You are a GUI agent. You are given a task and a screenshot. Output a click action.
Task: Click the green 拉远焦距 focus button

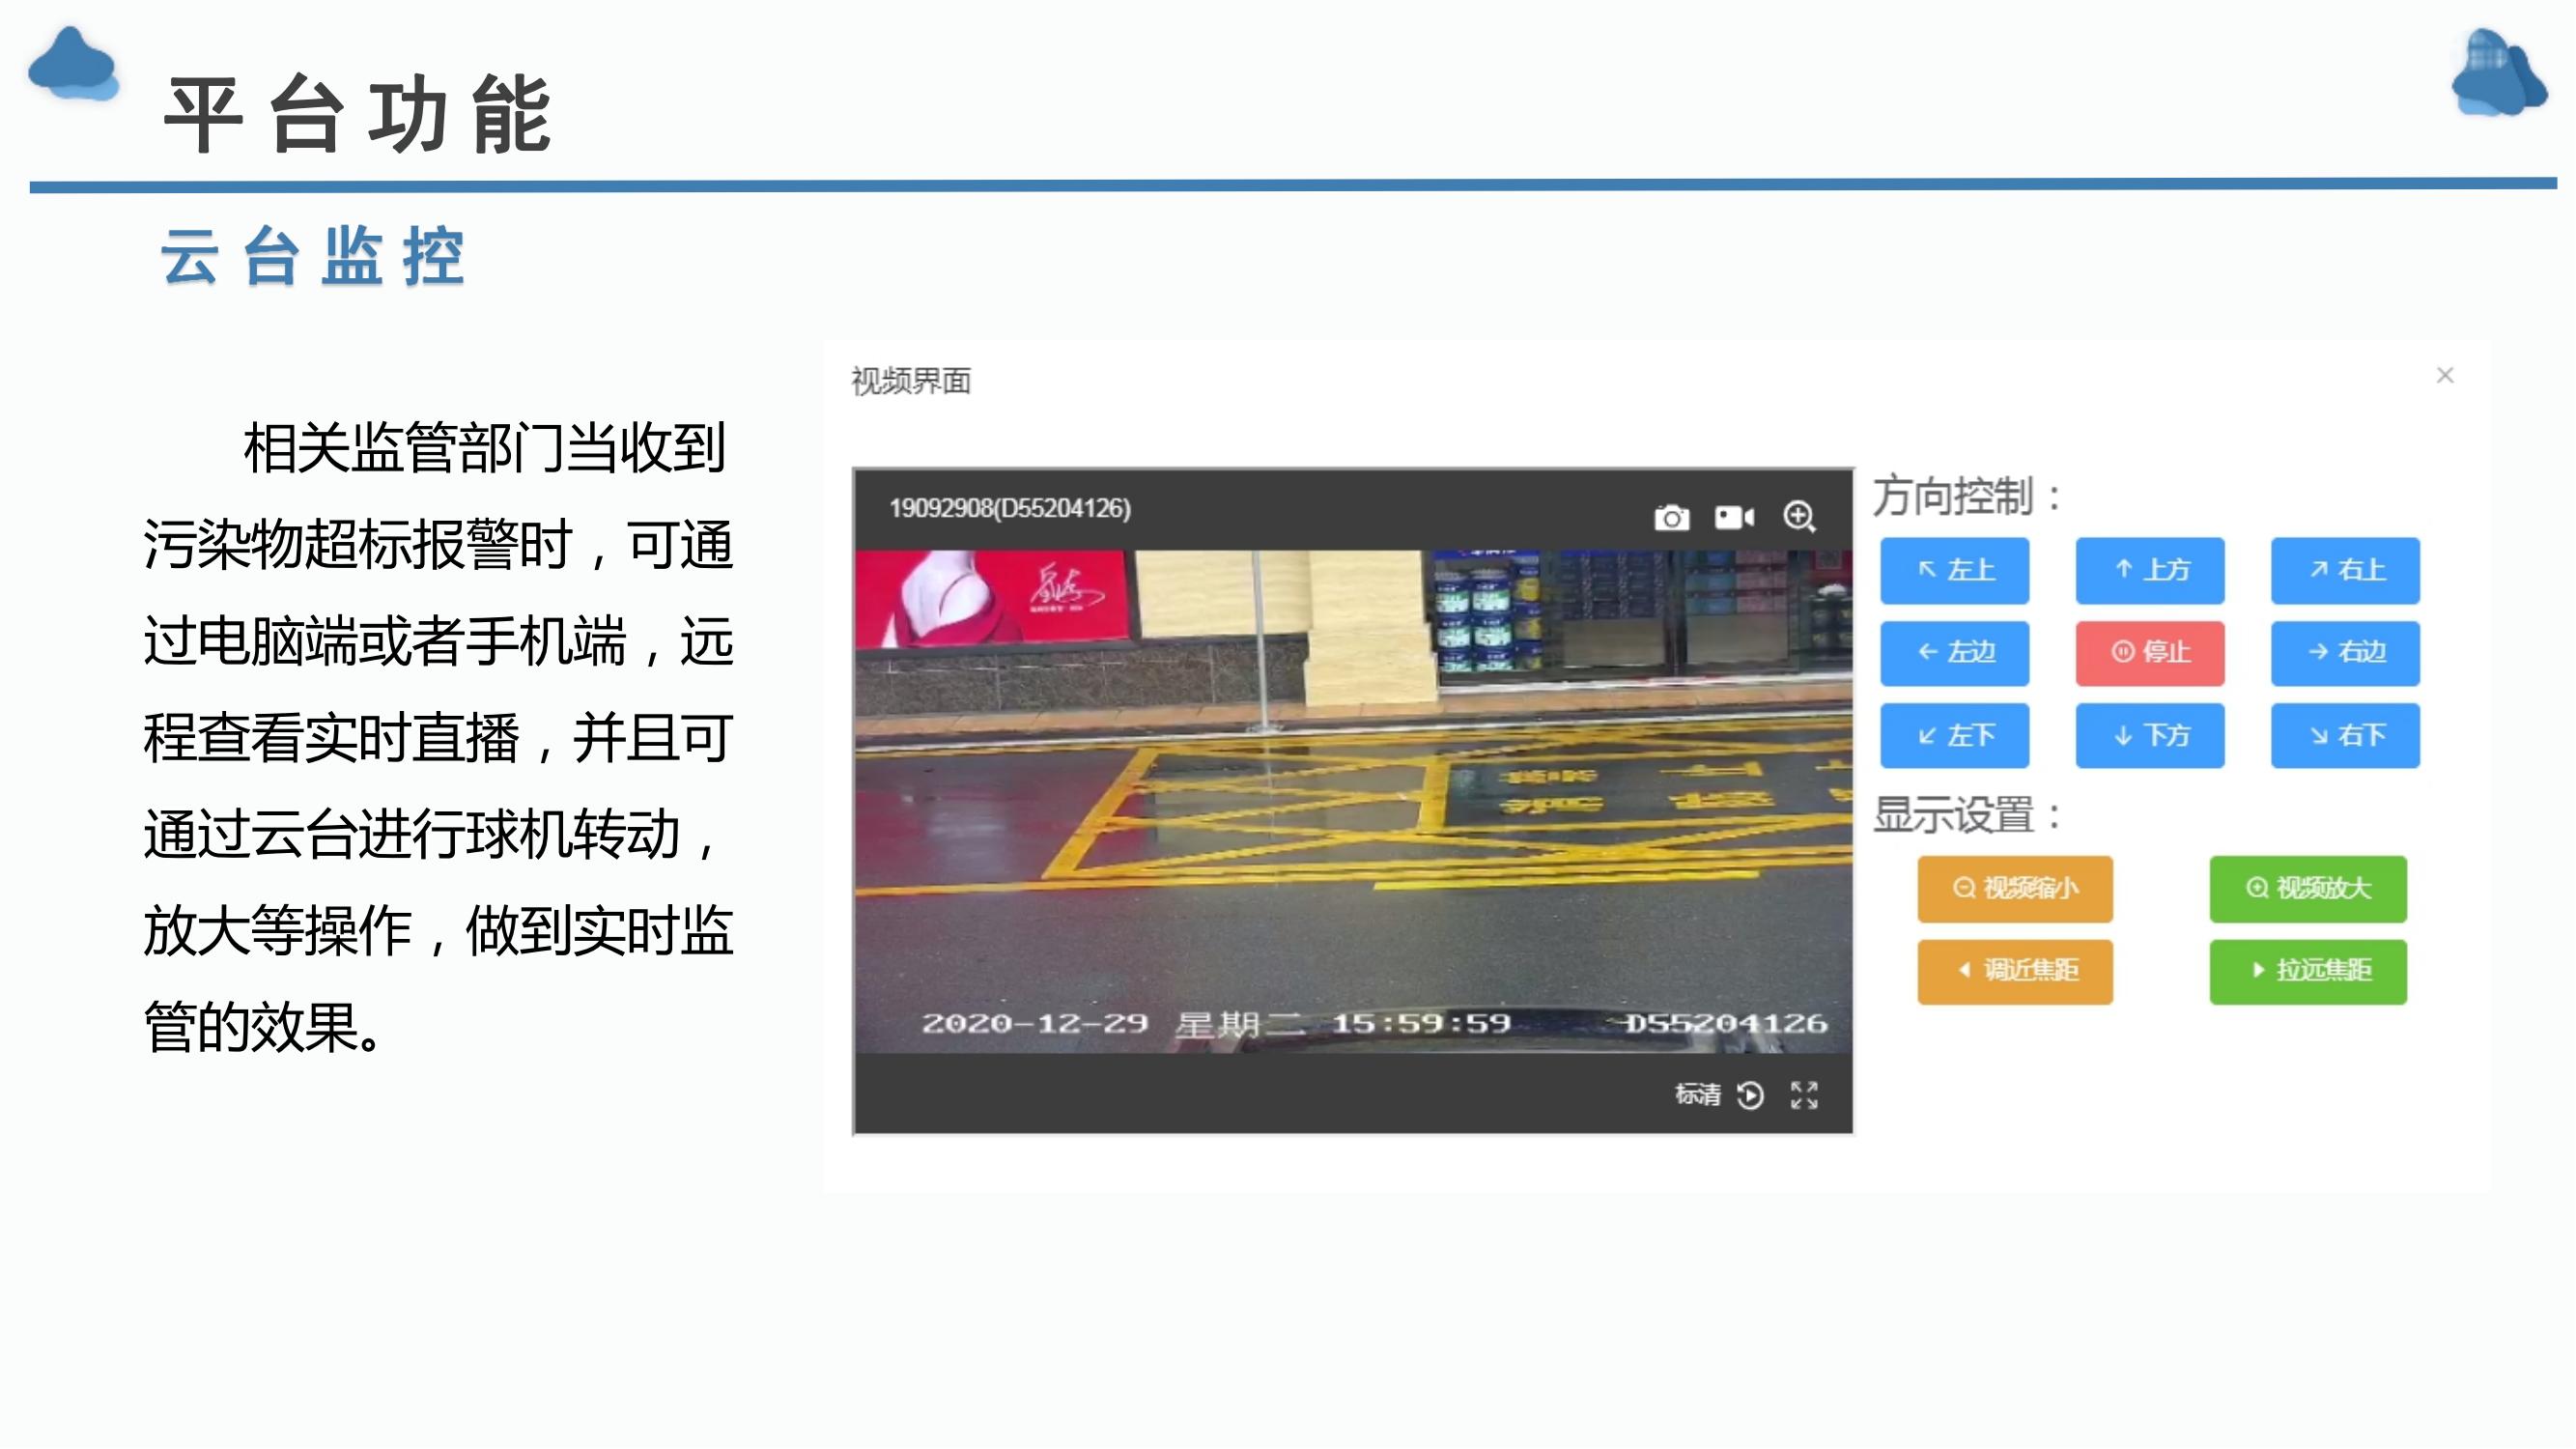[2308, 971]
